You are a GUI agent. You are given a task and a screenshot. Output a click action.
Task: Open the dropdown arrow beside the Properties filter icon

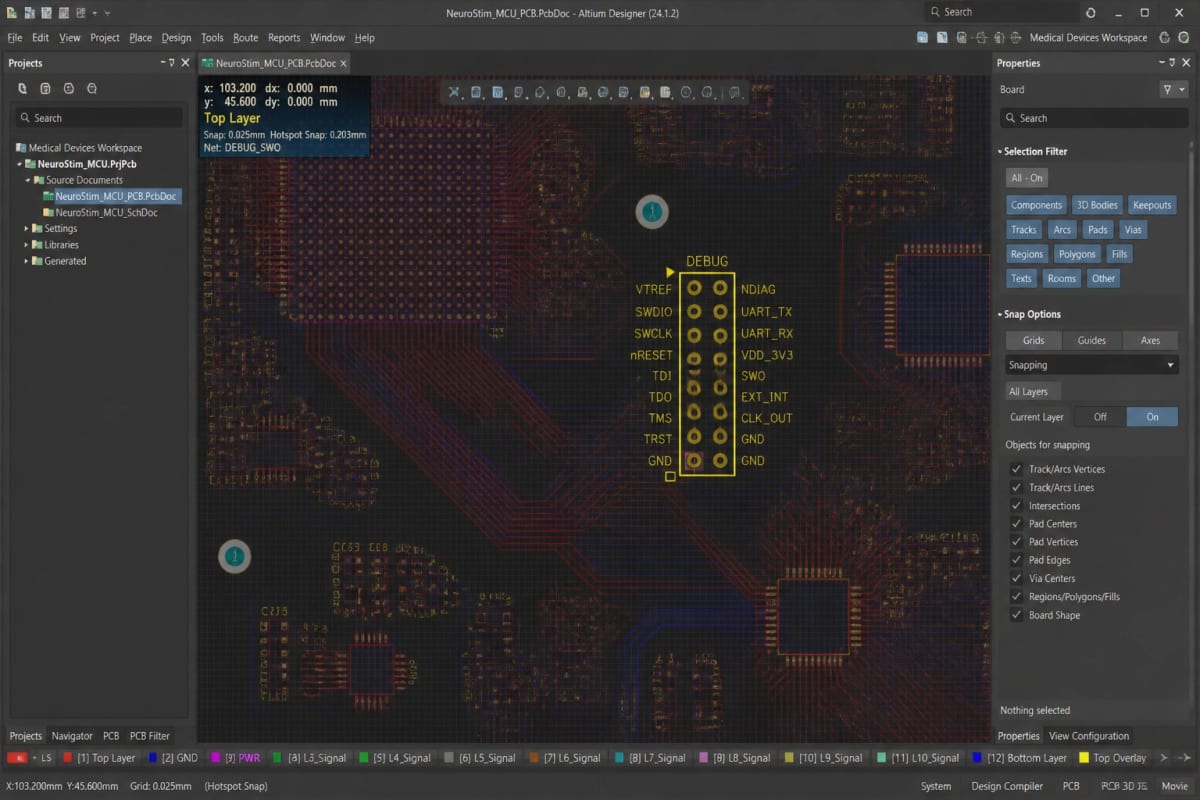pos(1182,89)
